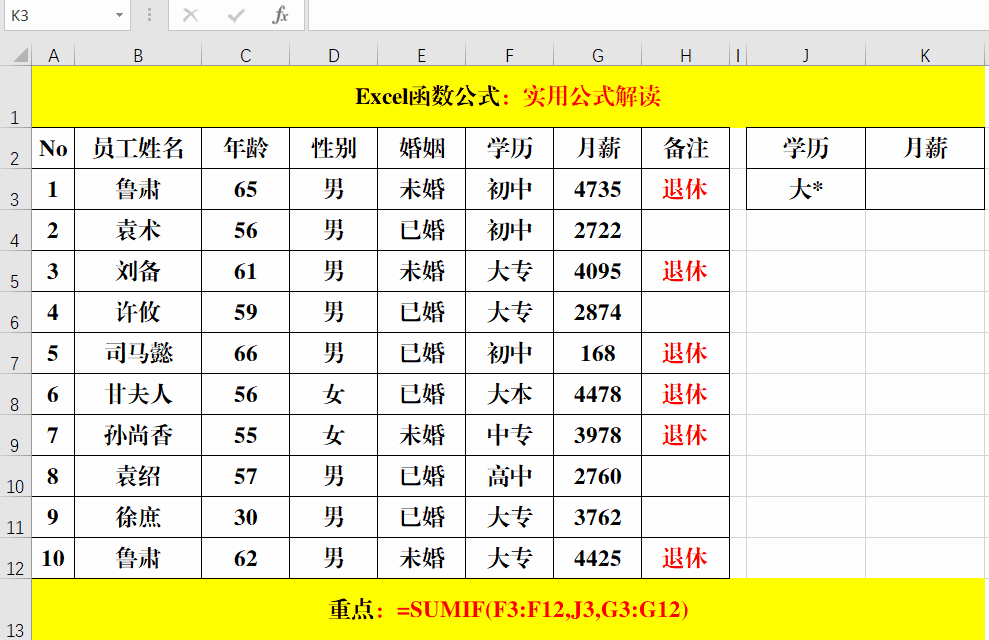Click age cell '65'
The image size is (989, 640).
click(x=245, y=189)
